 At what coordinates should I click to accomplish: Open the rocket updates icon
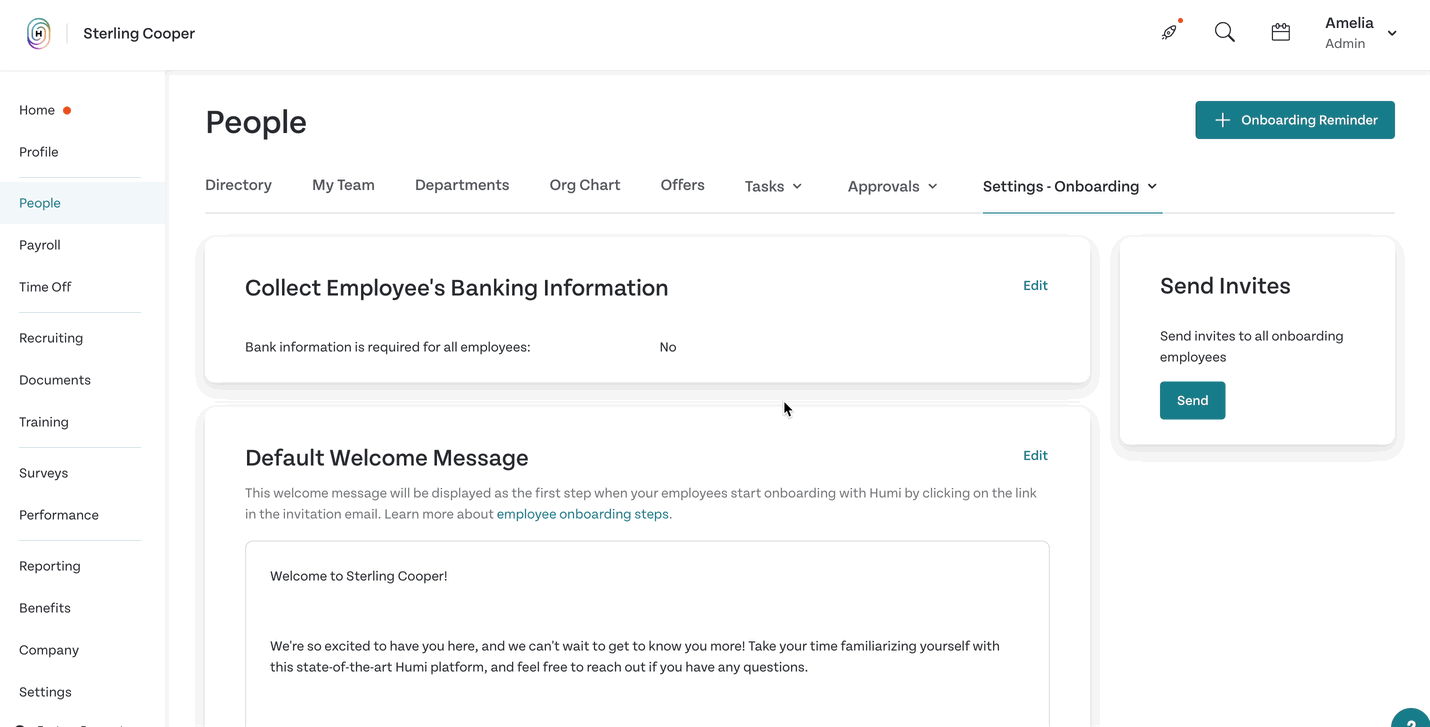click(1170, 32)
